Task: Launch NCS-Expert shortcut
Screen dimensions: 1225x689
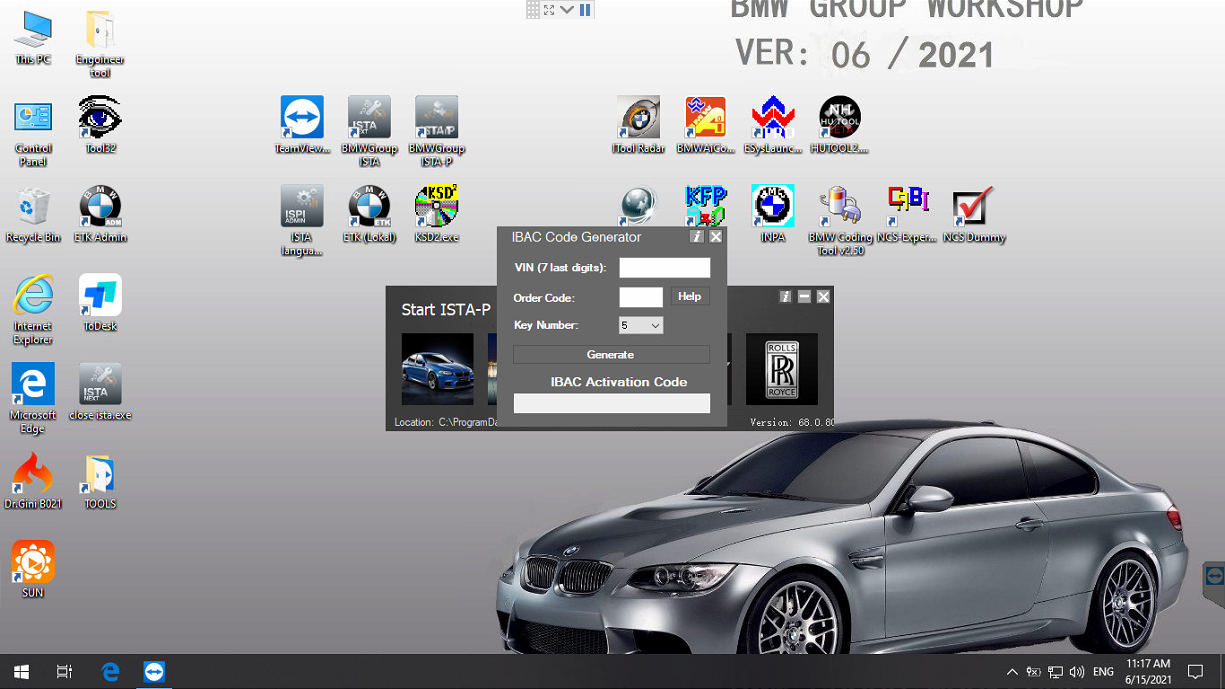Action: (907, 214)
